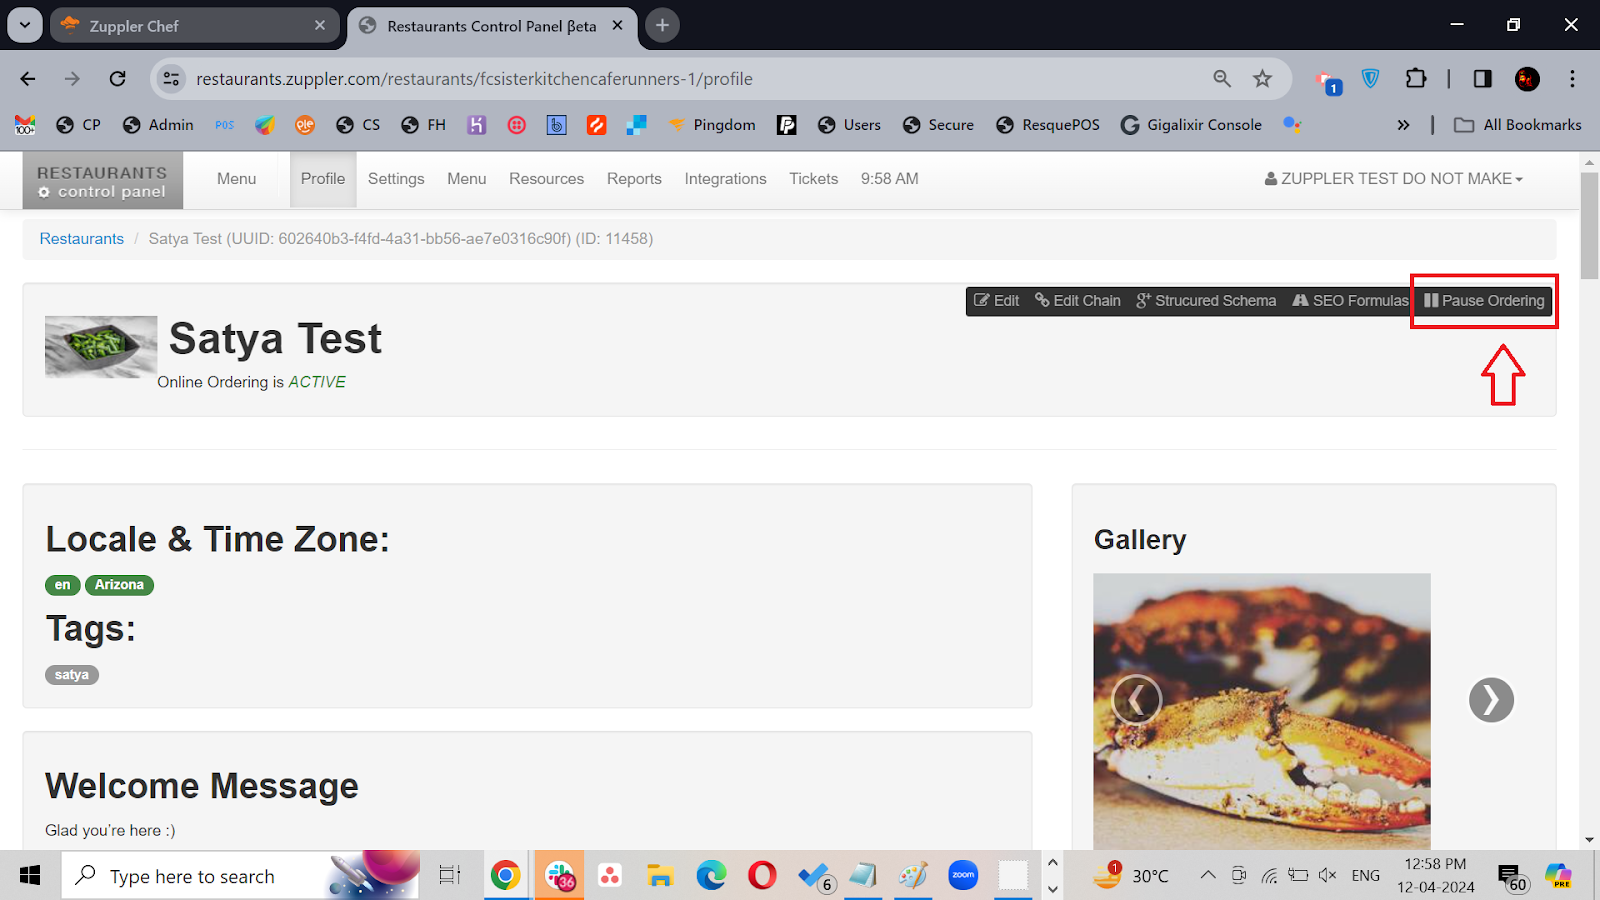Open the Bitwarden shield extension
Screen dimensions: 1600x900
pos(1371,79)
